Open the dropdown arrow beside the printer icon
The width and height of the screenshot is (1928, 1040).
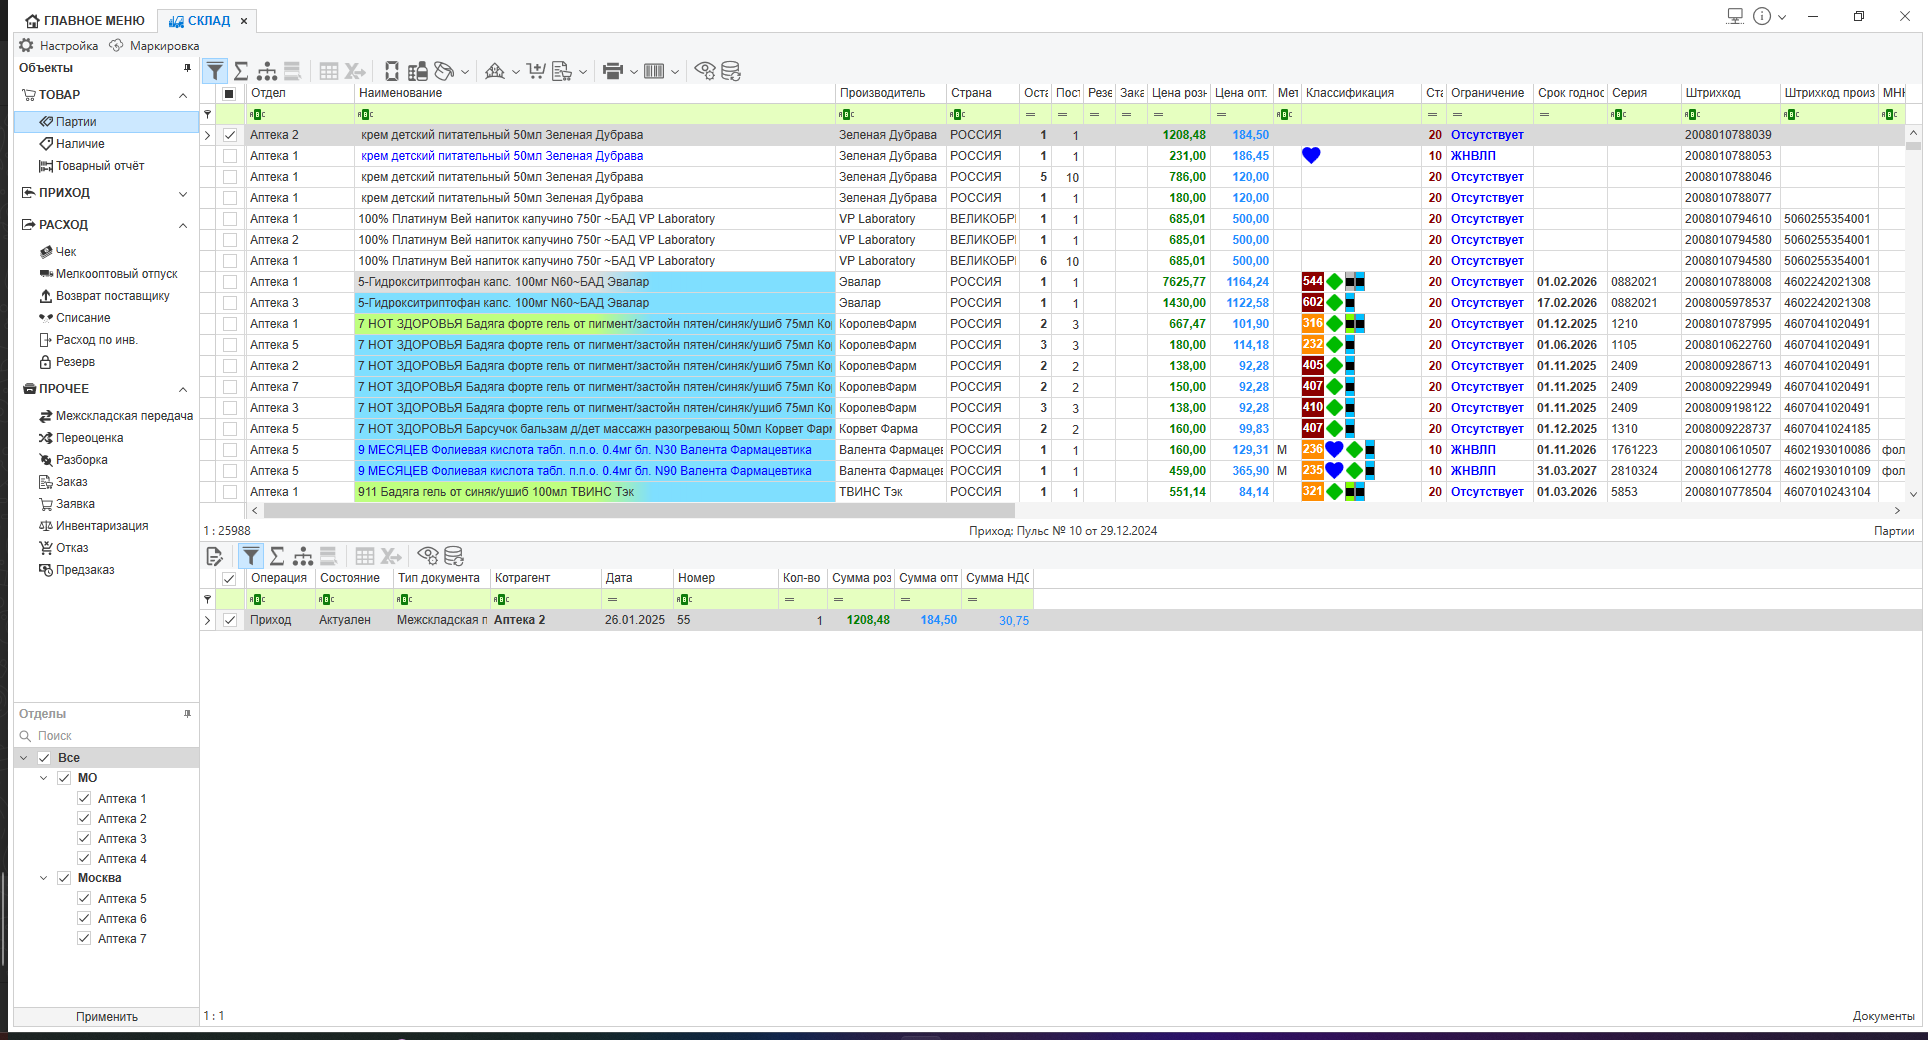(633, 72)
